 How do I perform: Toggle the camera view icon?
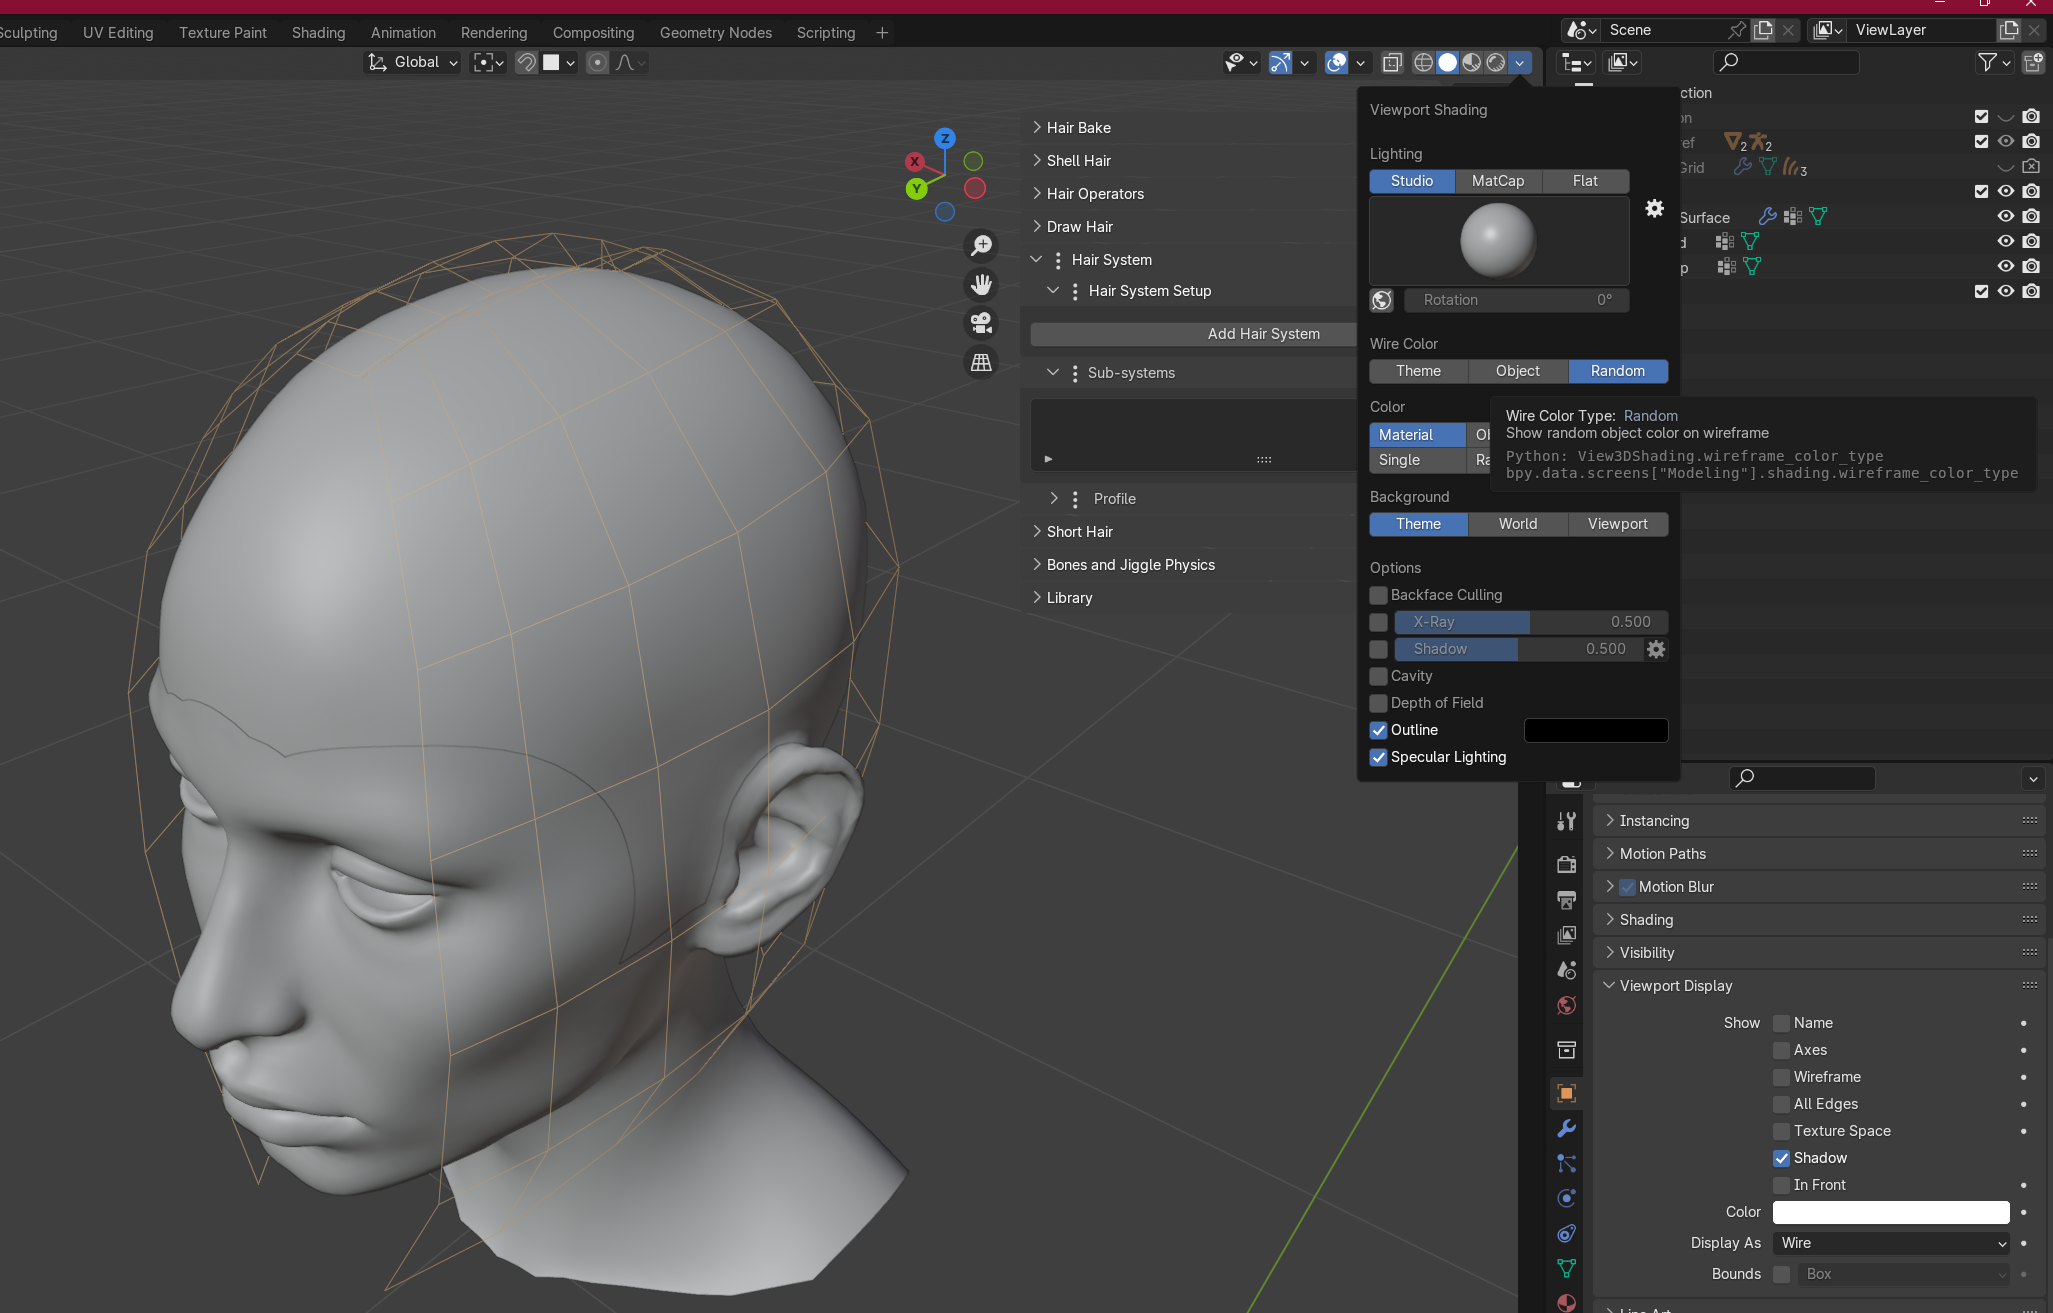[982, 323]
